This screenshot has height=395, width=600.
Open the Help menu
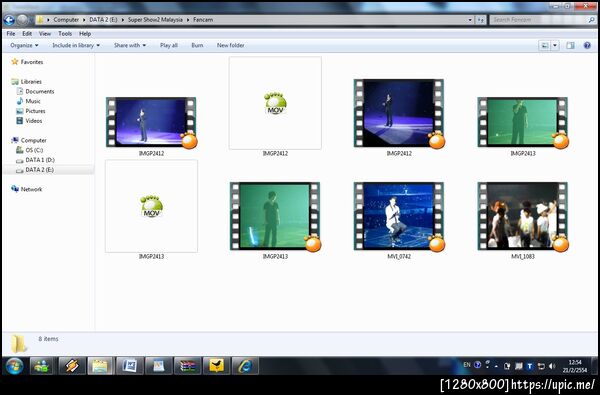(x=85, y=34)
